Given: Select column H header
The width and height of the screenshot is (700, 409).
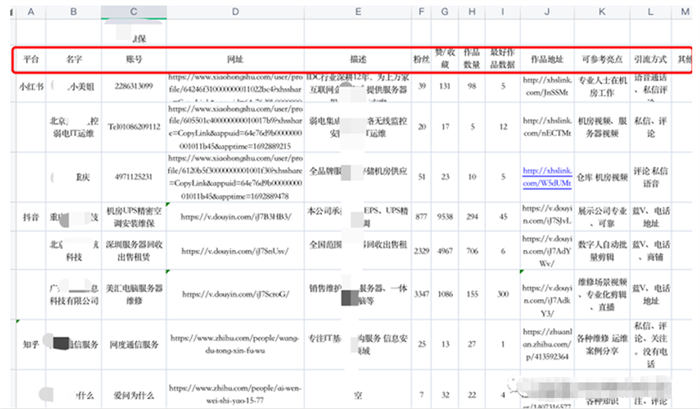Looking at the screenshot, I should 472,12.
